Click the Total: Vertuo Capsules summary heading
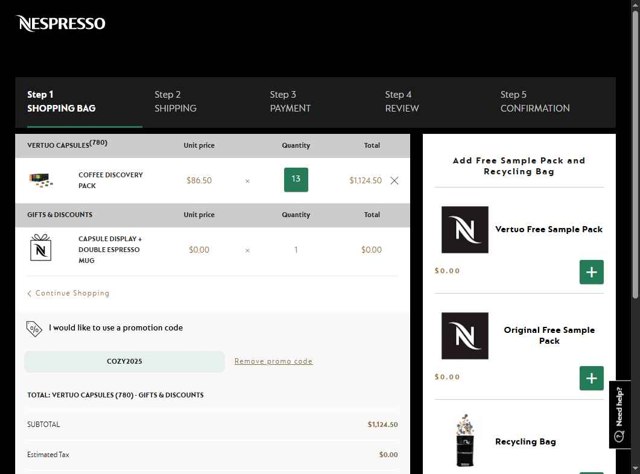640x474 pixels. pos(115,395)
